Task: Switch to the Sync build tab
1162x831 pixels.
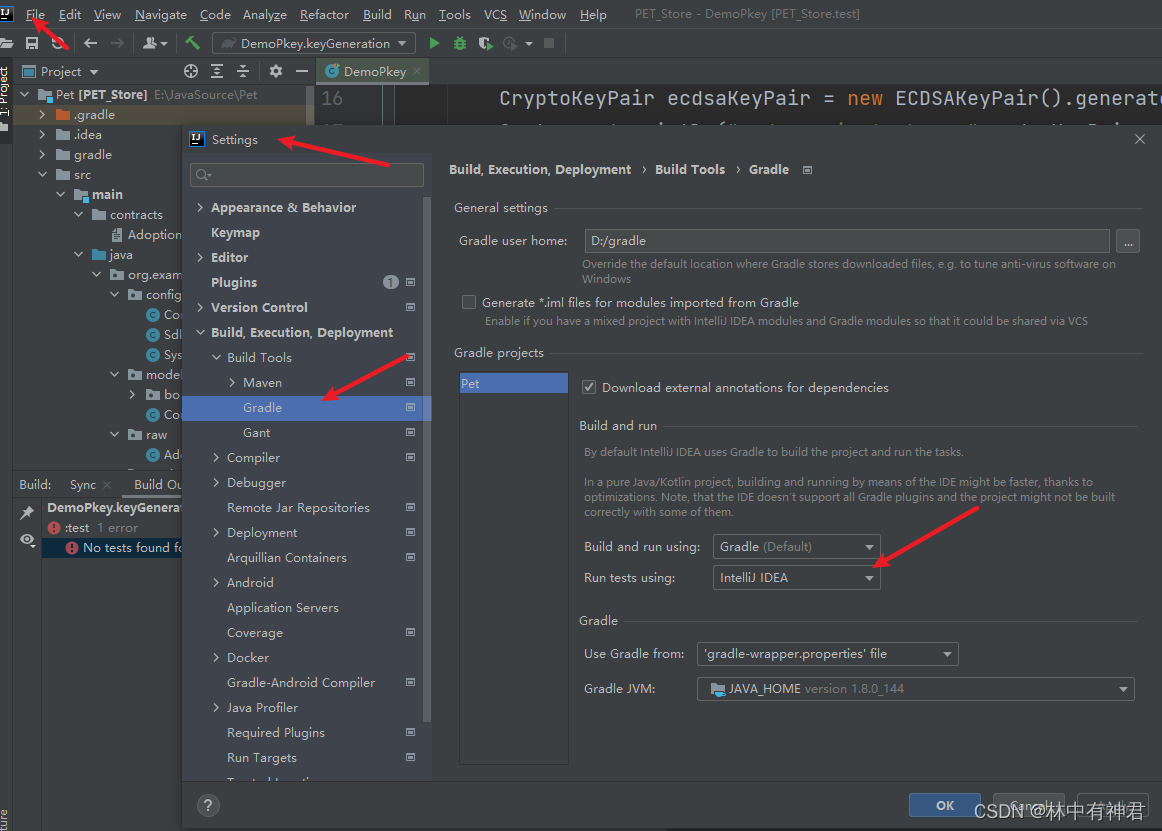Action: 82,485
